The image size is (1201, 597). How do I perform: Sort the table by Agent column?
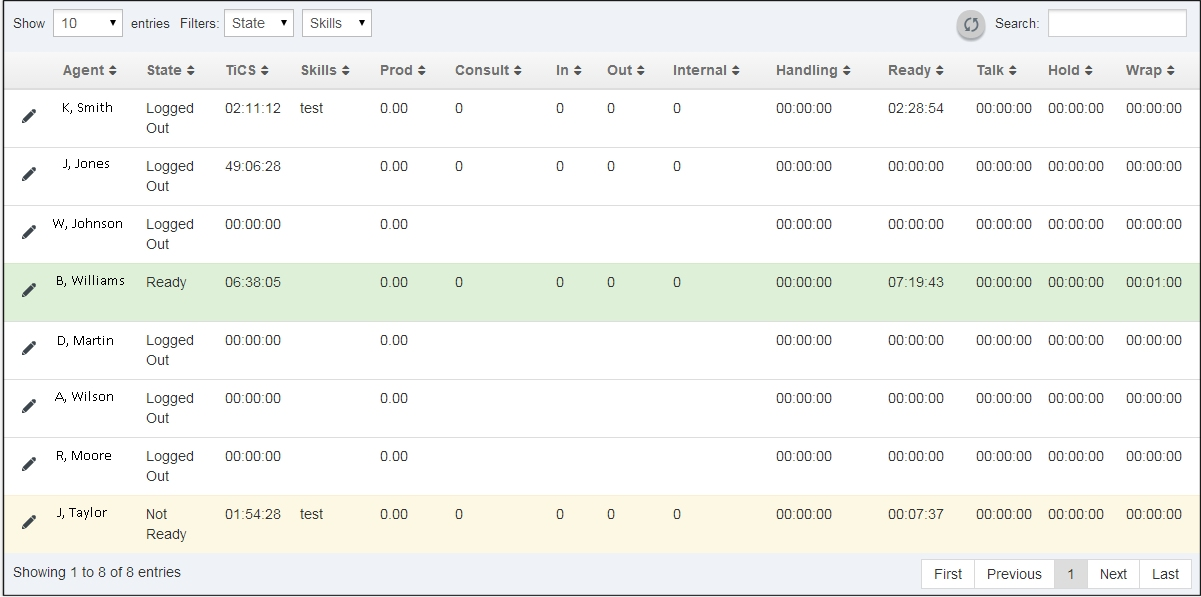(89, 70)
